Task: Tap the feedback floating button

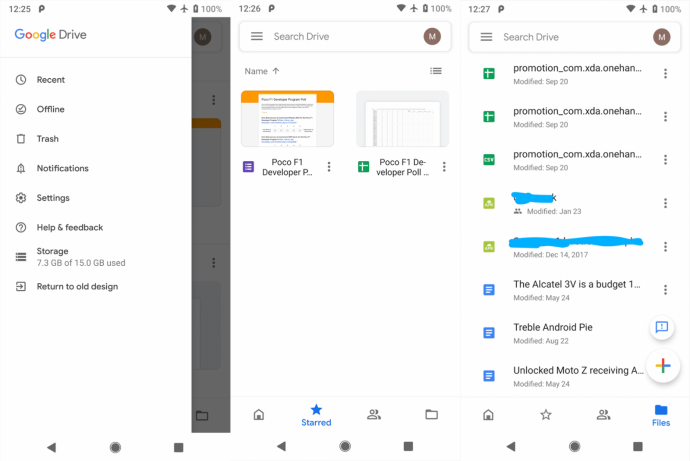Action: pos(662,327)
